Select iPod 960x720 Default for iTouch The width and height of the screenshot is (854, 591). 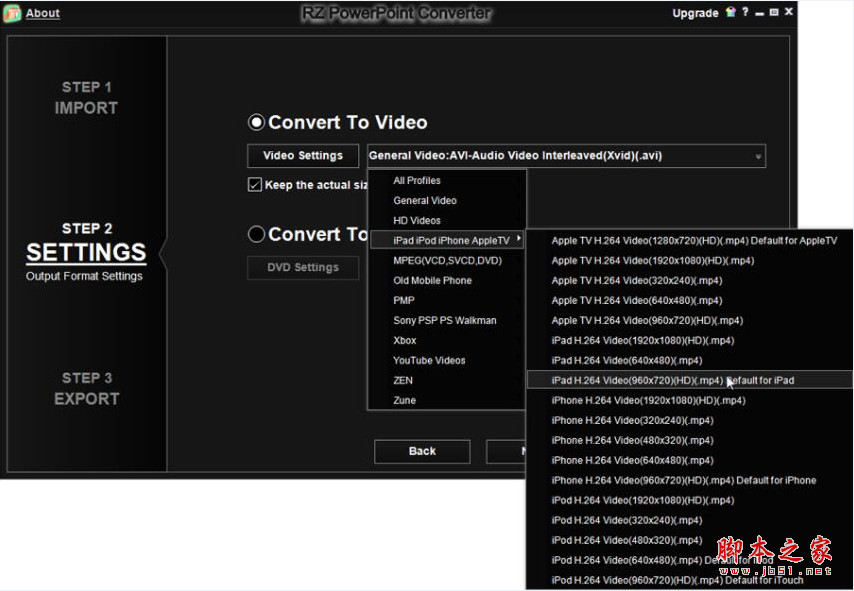pyautogui.click(x=690, y=580)
